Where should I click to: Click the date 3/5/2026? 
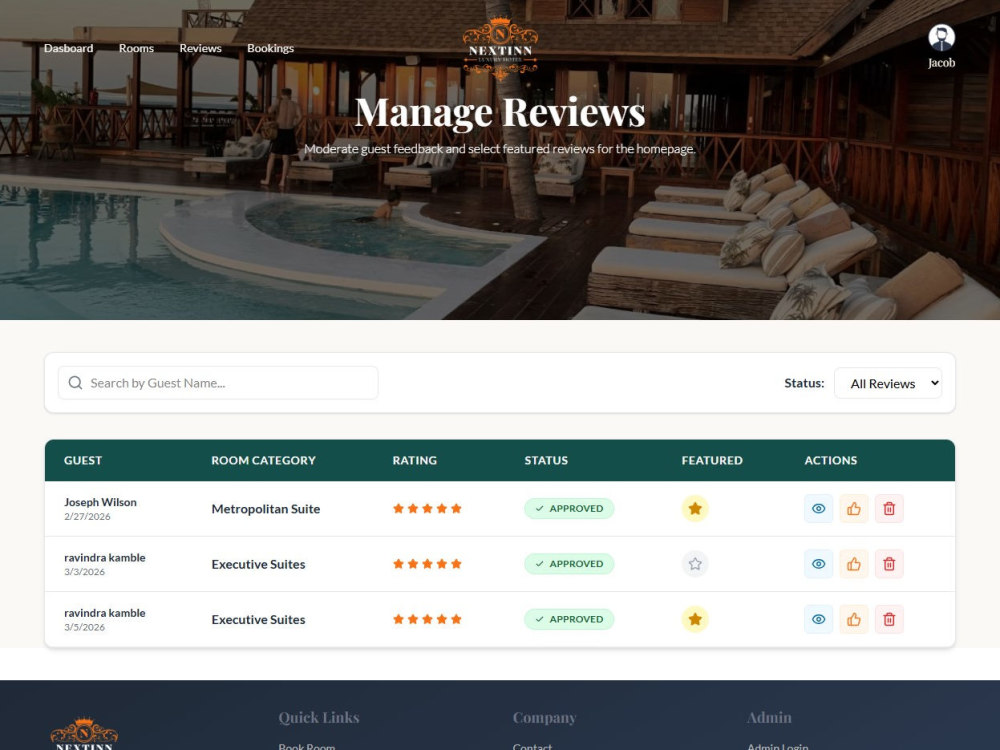click(84, 628)
